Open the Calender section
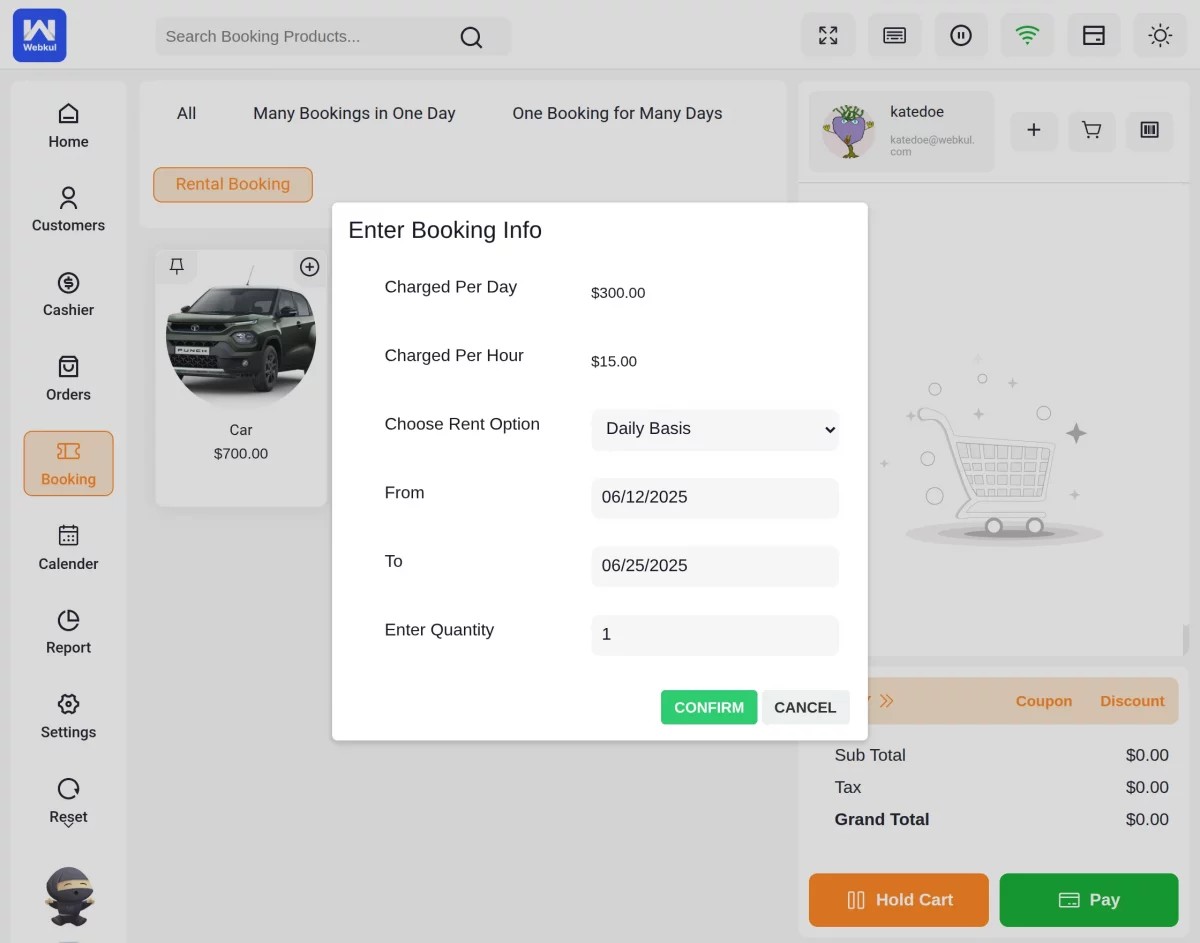Screen dimensions: 1200x943 (68, 548)
